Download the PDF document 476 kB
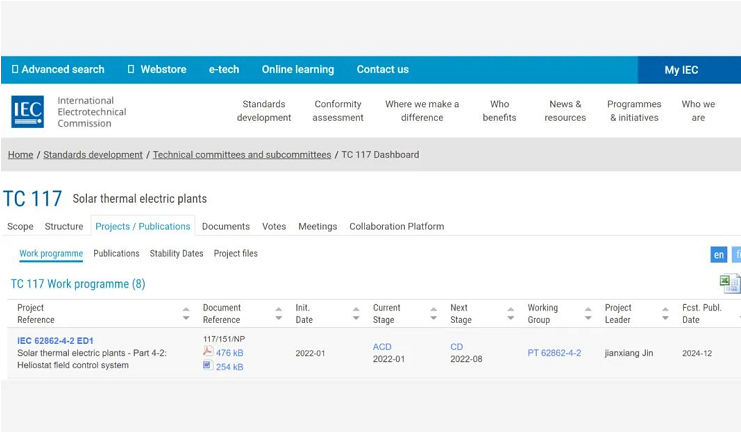 [x=229, y=353]
